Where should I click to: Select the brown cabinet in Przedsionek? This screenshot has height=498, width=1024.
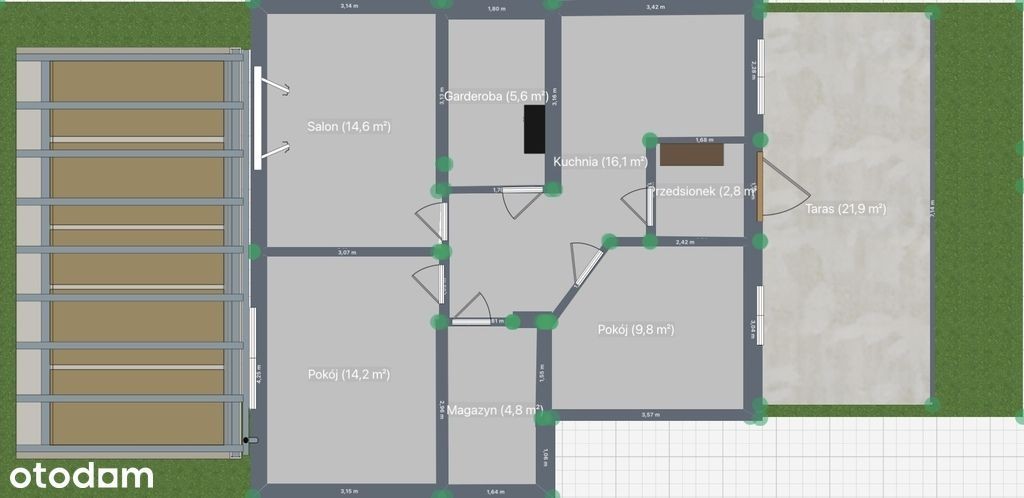[685, 154]
